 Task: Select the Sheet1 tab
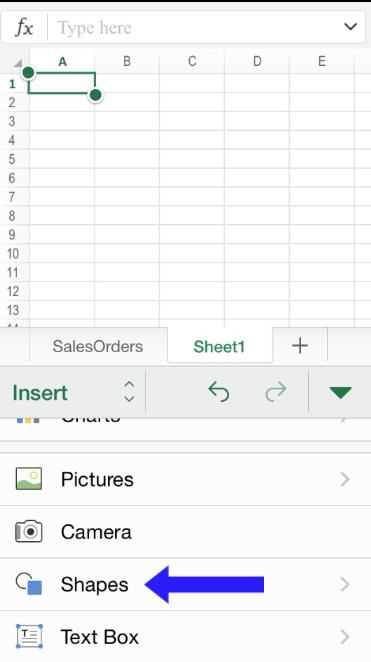[x=219, y=347]
